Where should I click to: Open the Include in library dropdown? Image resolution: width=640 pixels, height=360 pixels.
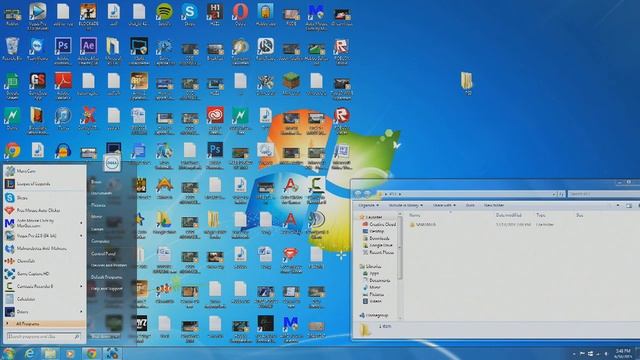[x=405, y=205]
